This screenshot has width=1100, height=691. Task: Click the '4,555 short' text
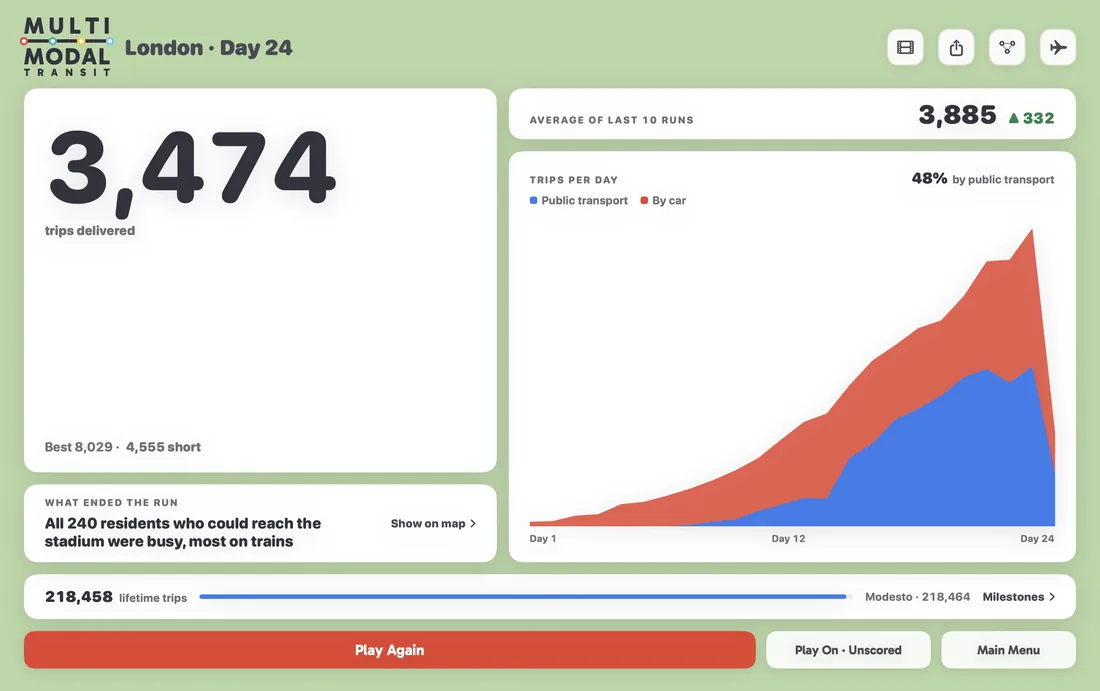pos(163,447)
